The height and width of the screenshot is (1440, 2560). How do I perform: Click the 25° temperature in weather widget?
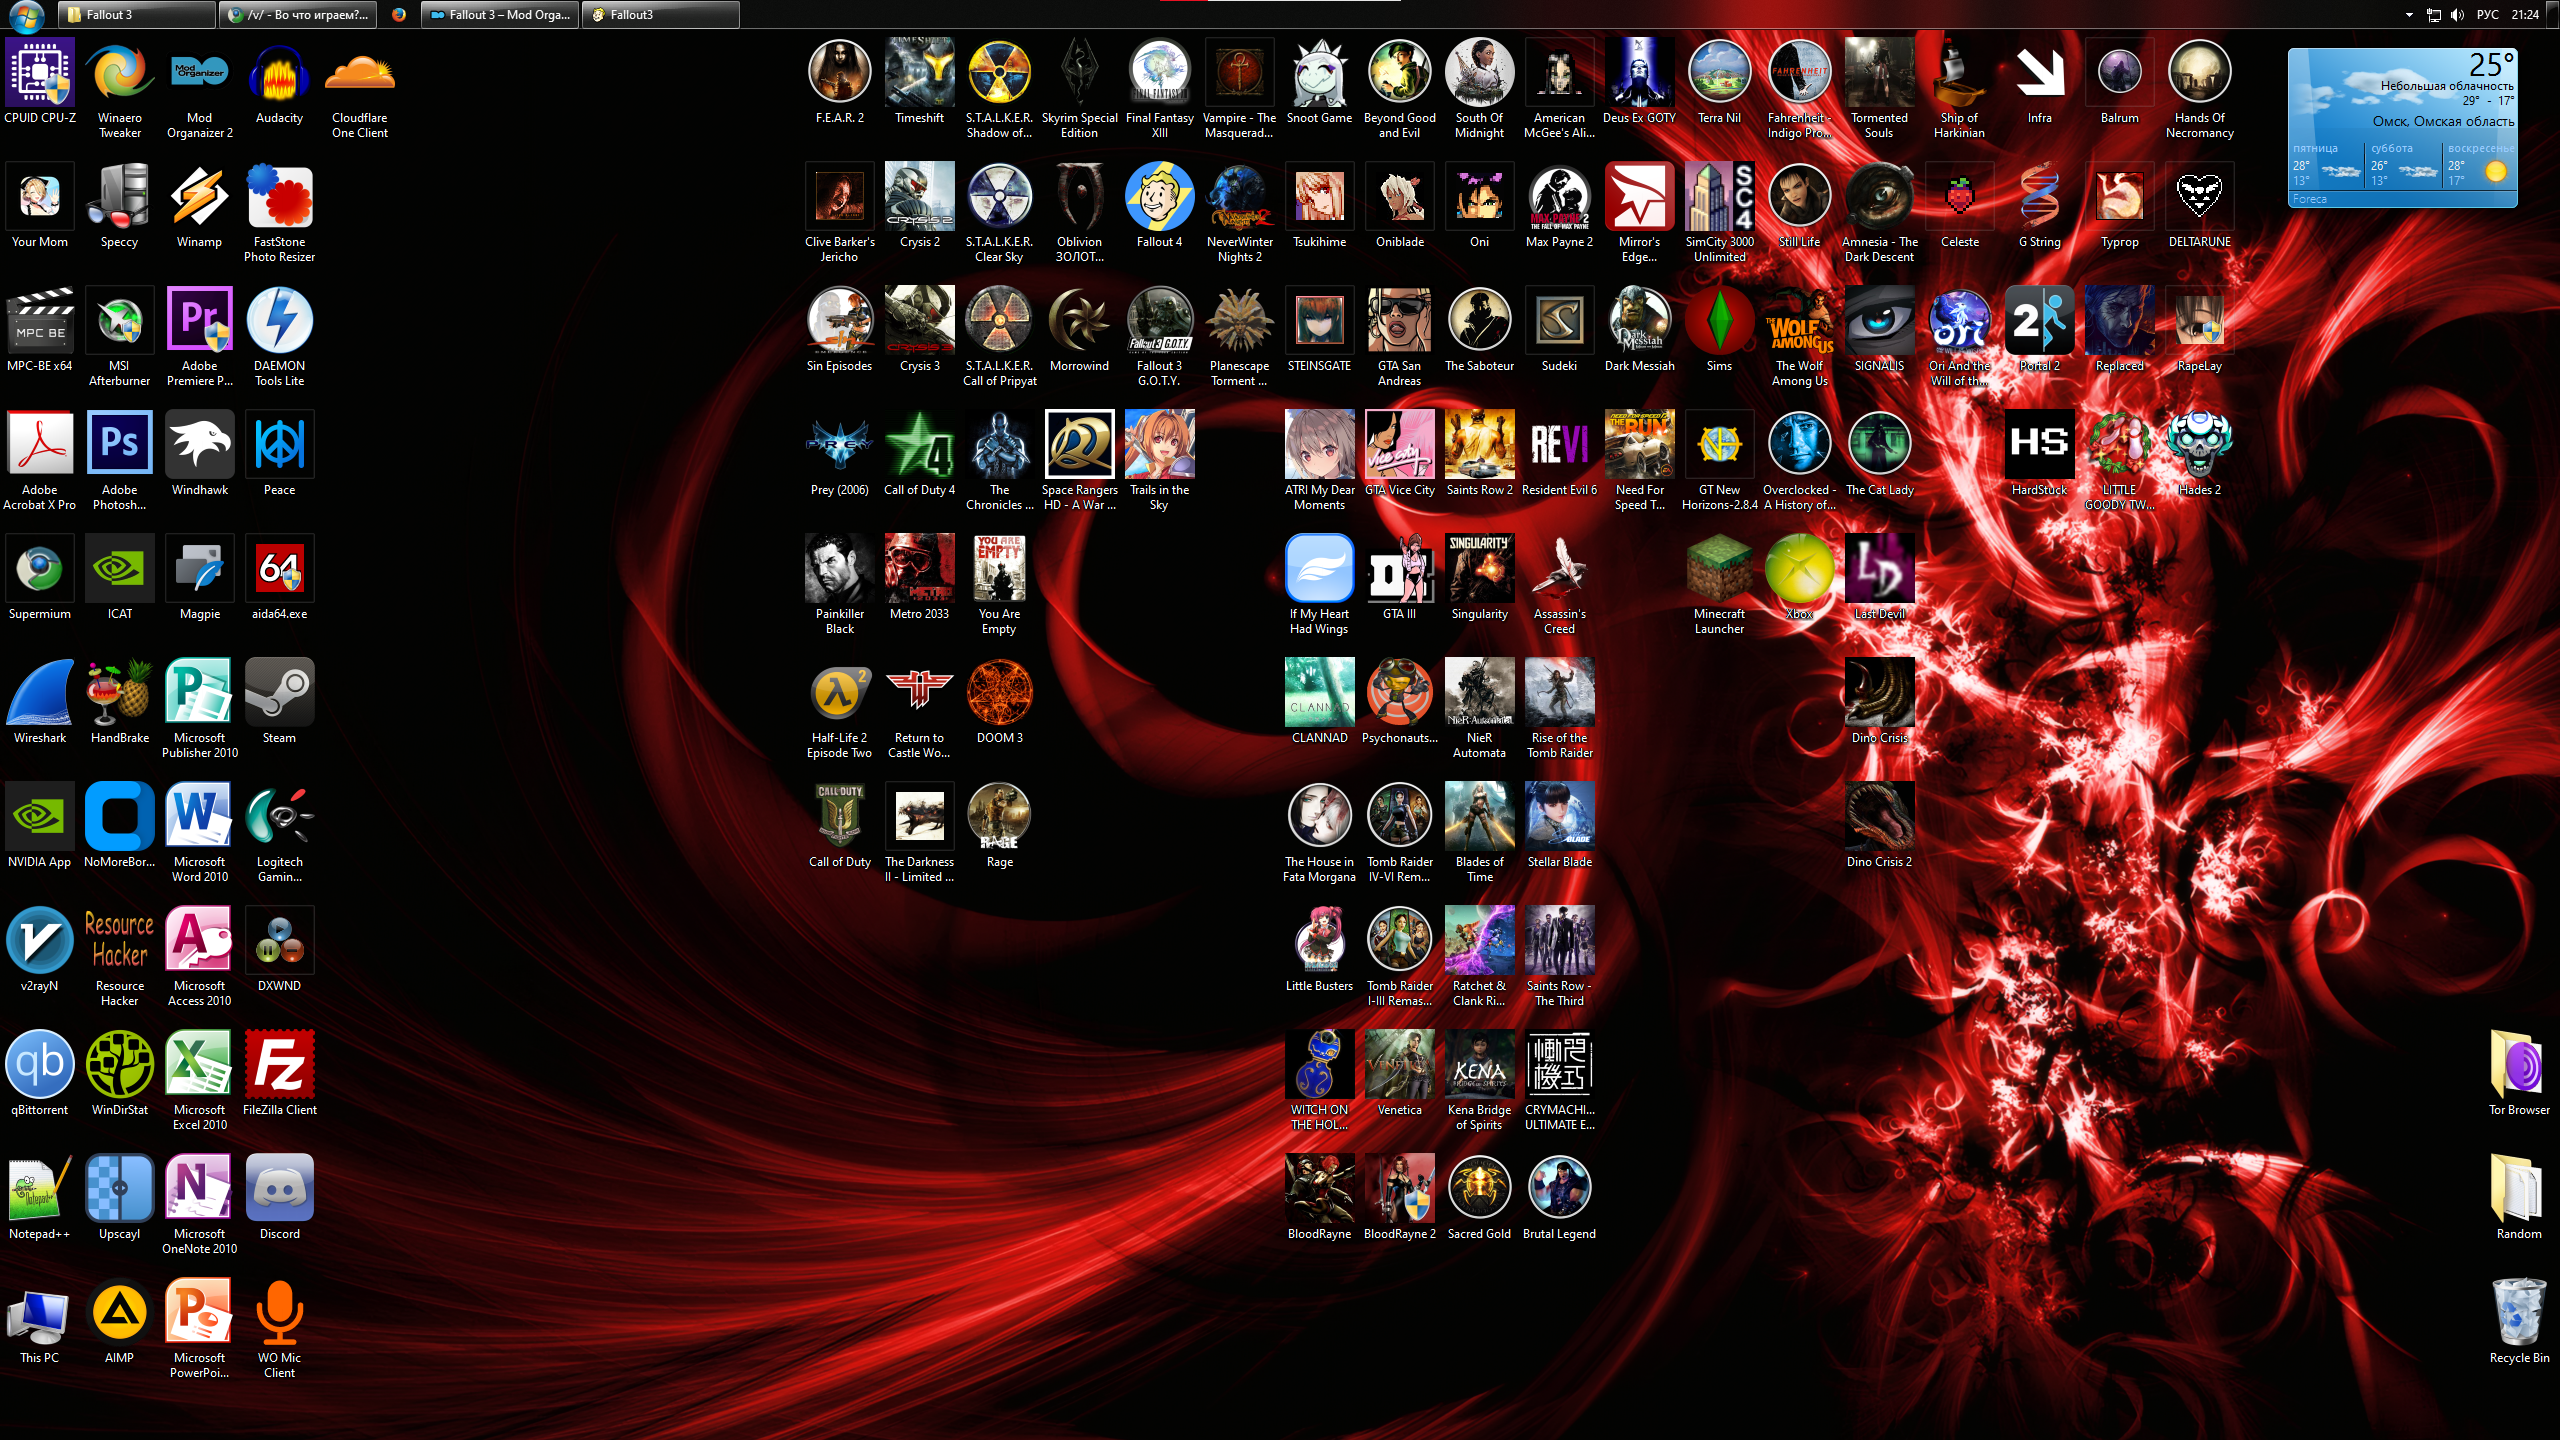pos(2491,65)
